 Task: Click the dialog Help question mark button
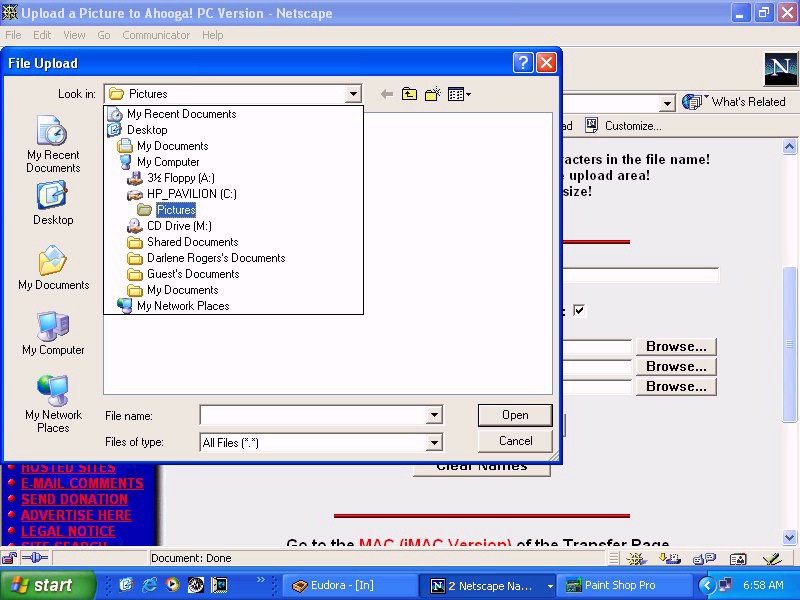click(x=523, y=63)
